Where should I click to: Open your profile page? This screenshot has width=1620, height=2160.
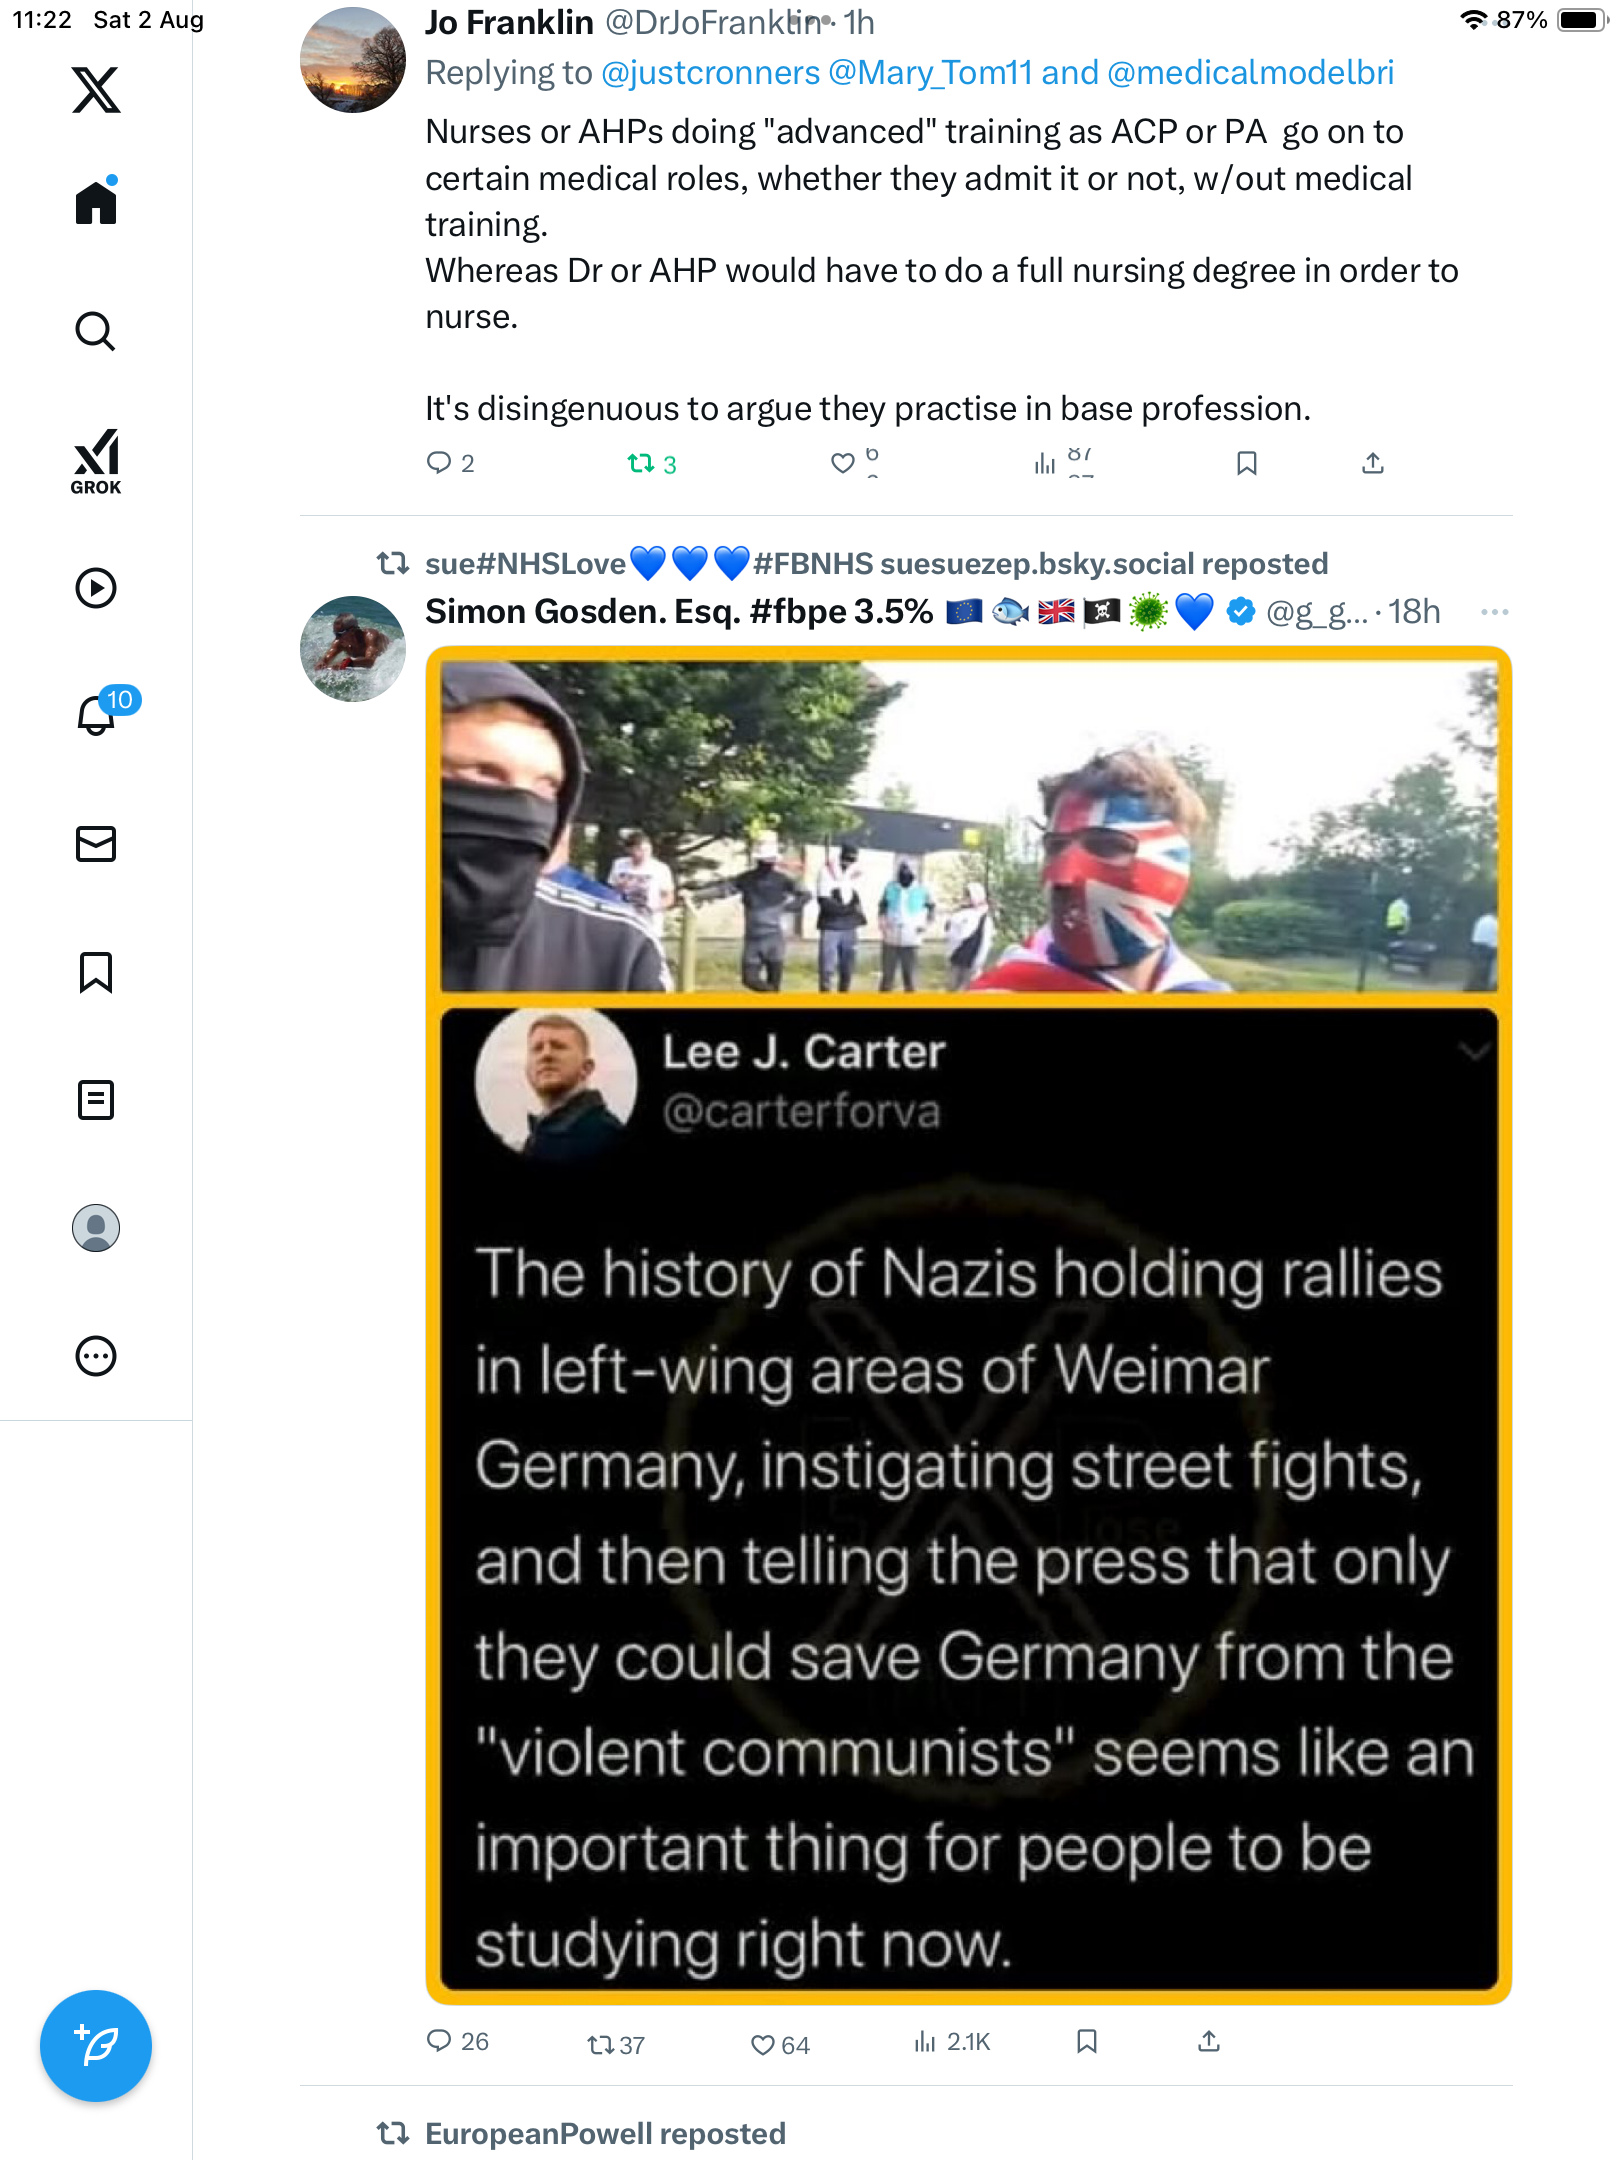tap(96, 1228)
